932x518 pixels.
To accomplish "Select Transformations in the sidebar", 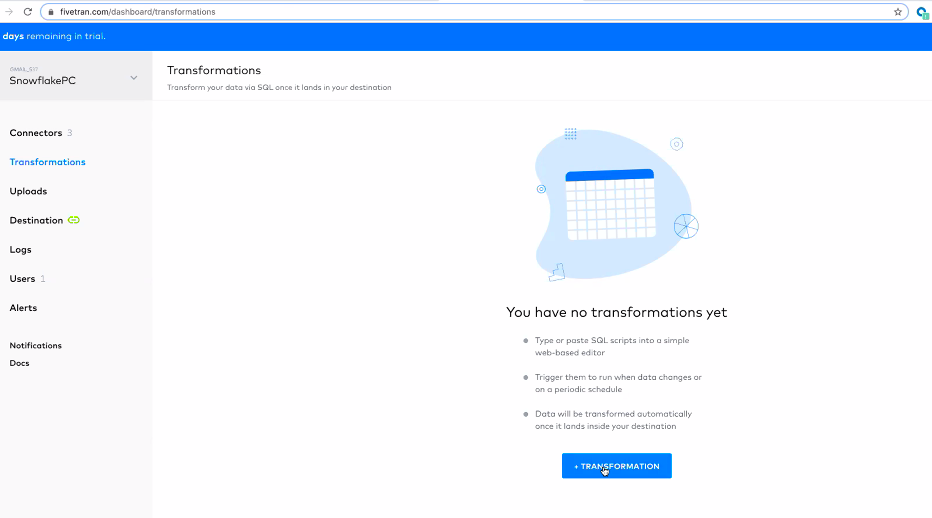I will pyautogui.click(x=47, y=162).
